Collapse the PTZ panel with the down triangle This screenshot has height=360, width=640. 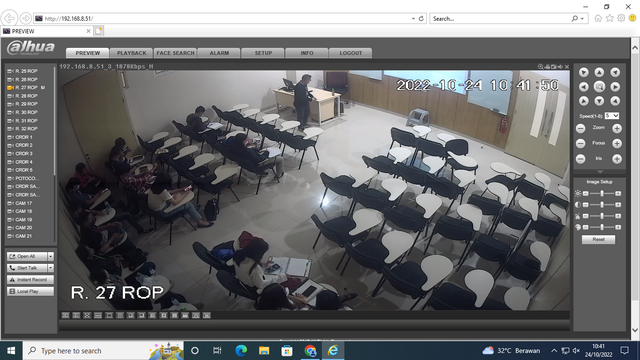tap(600, 172)
